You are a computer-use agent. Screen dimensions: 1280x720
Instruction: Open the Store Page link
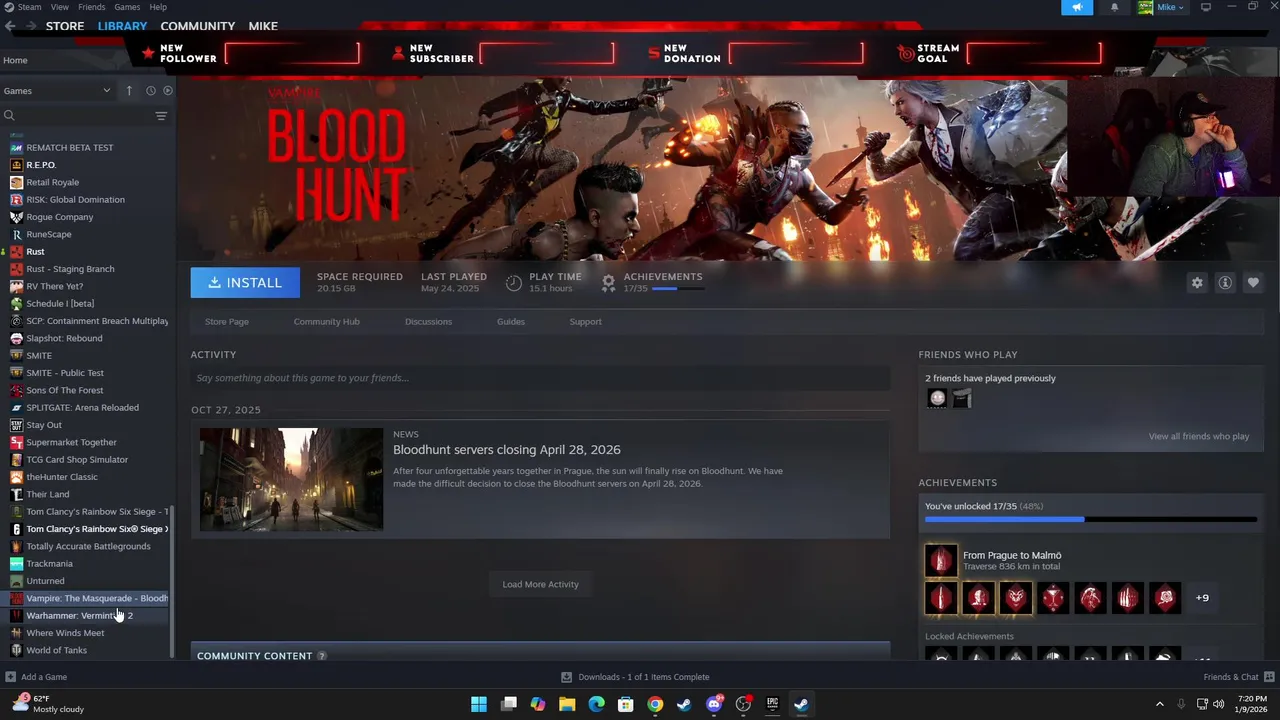coord(227,322)
